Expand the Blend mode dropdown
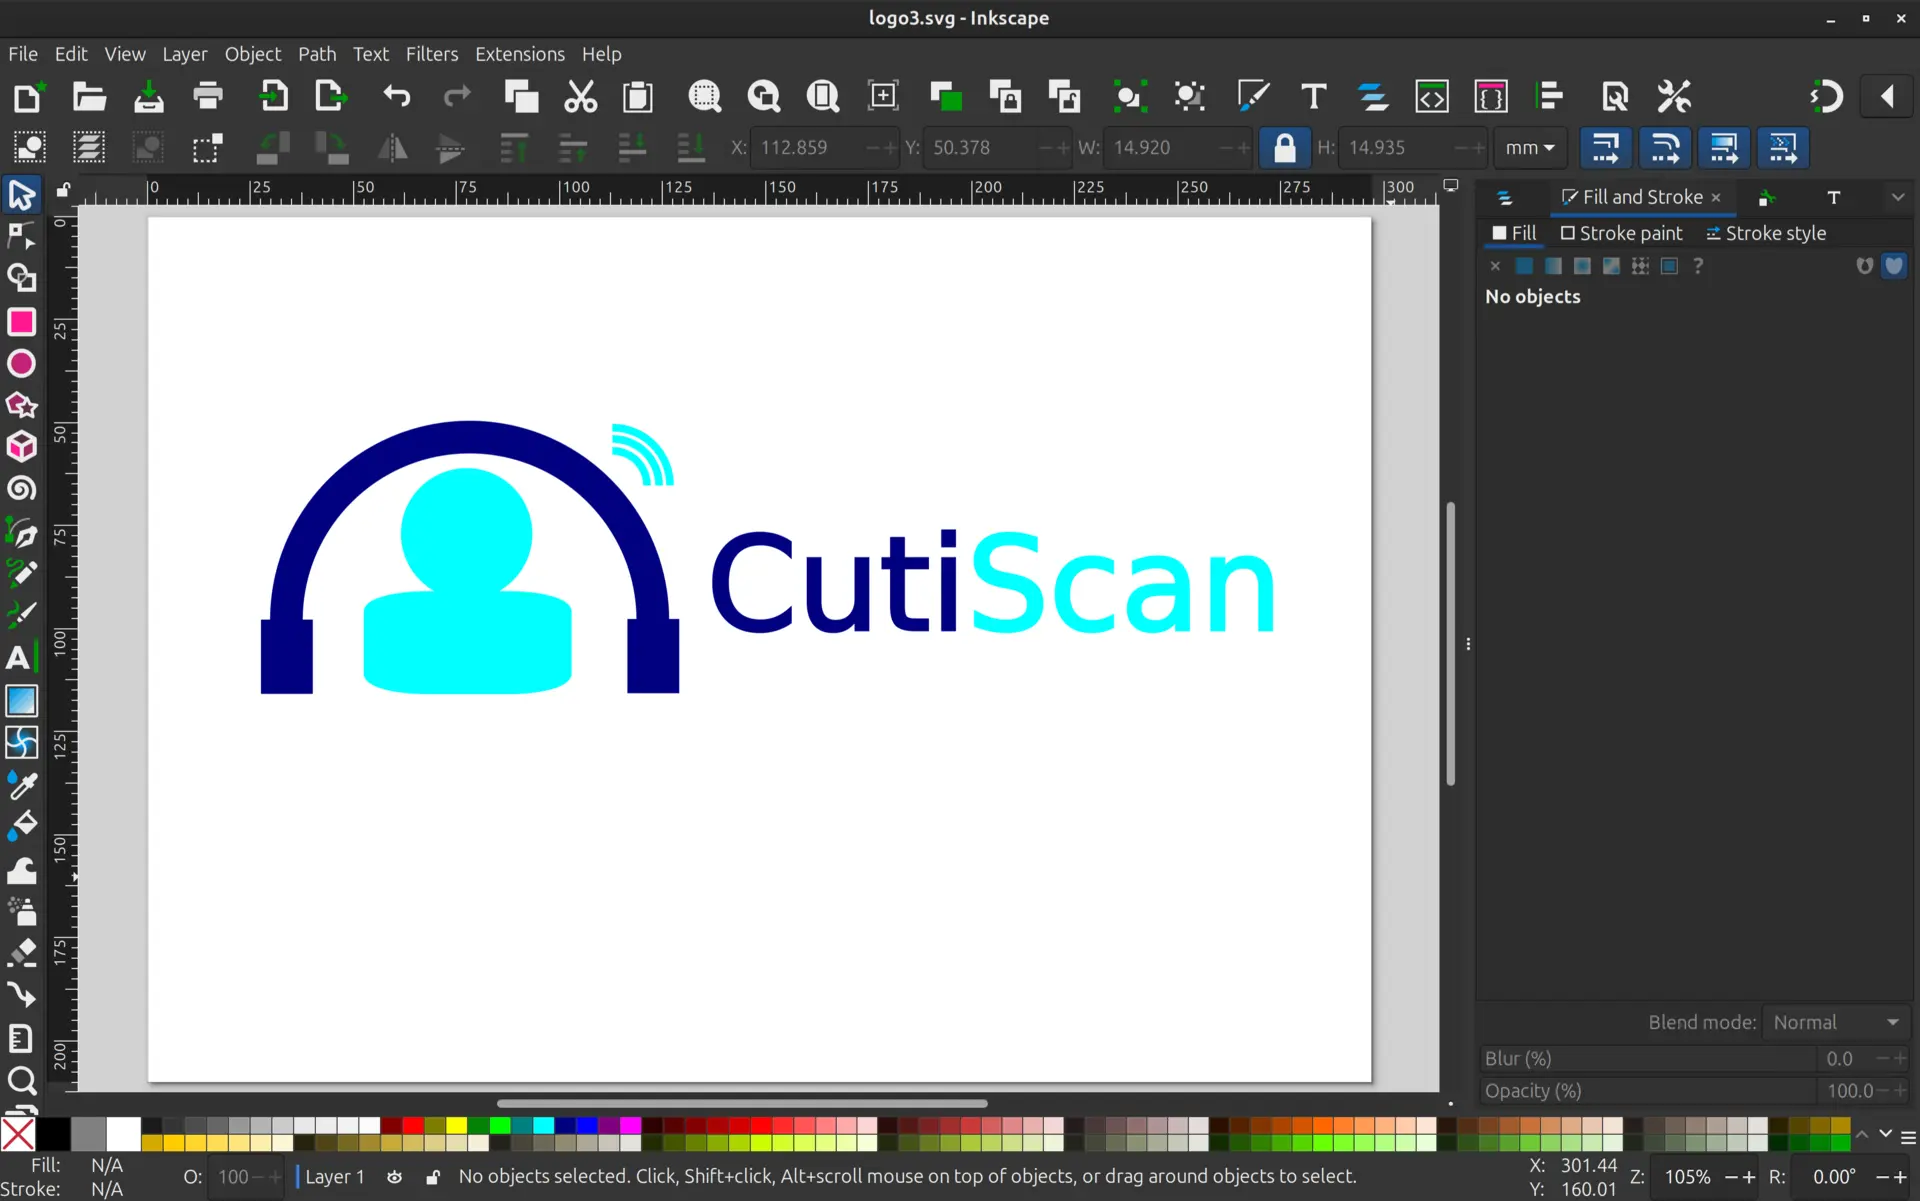 coord(1836,1022)
